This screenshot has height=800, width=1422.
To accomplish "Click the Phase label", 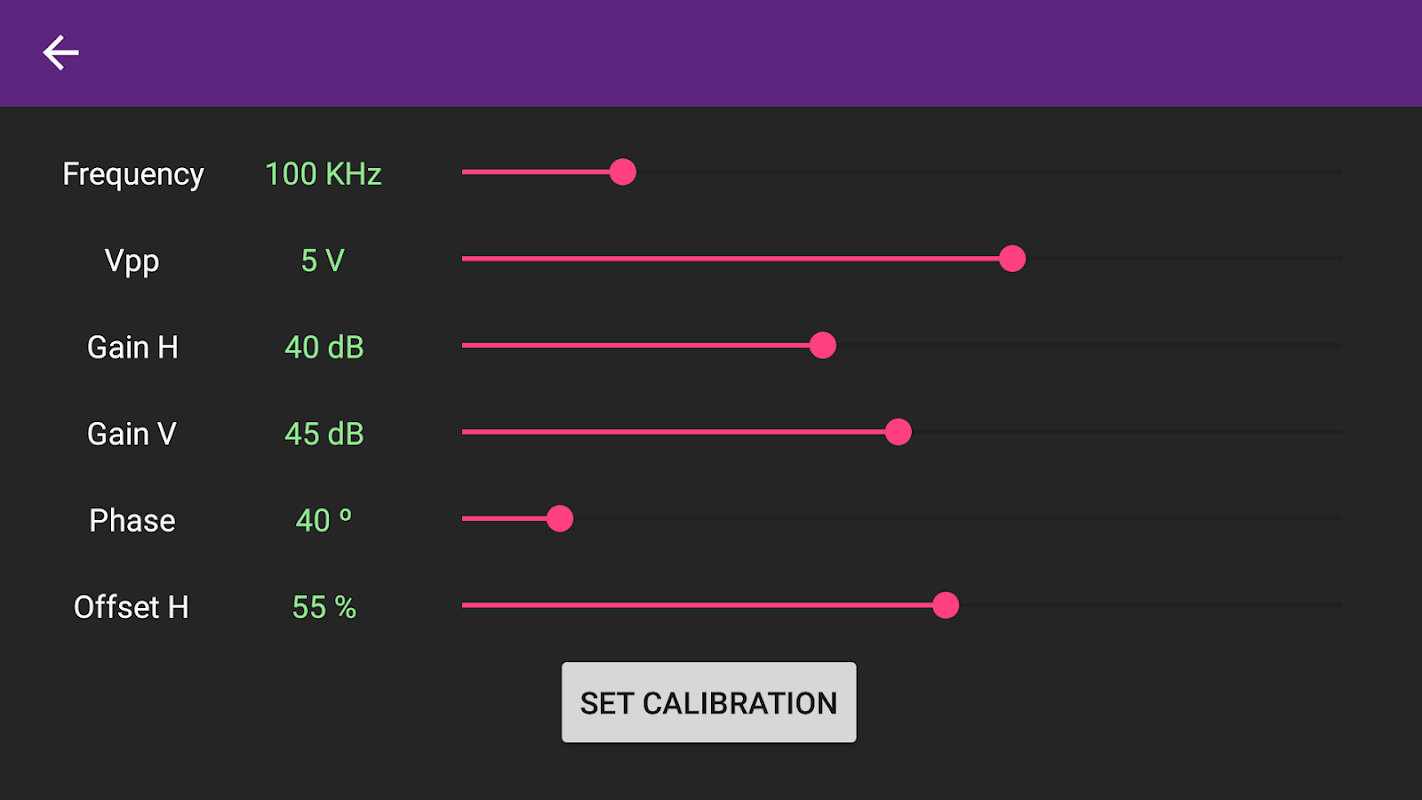I will click(x=132, y=520).
